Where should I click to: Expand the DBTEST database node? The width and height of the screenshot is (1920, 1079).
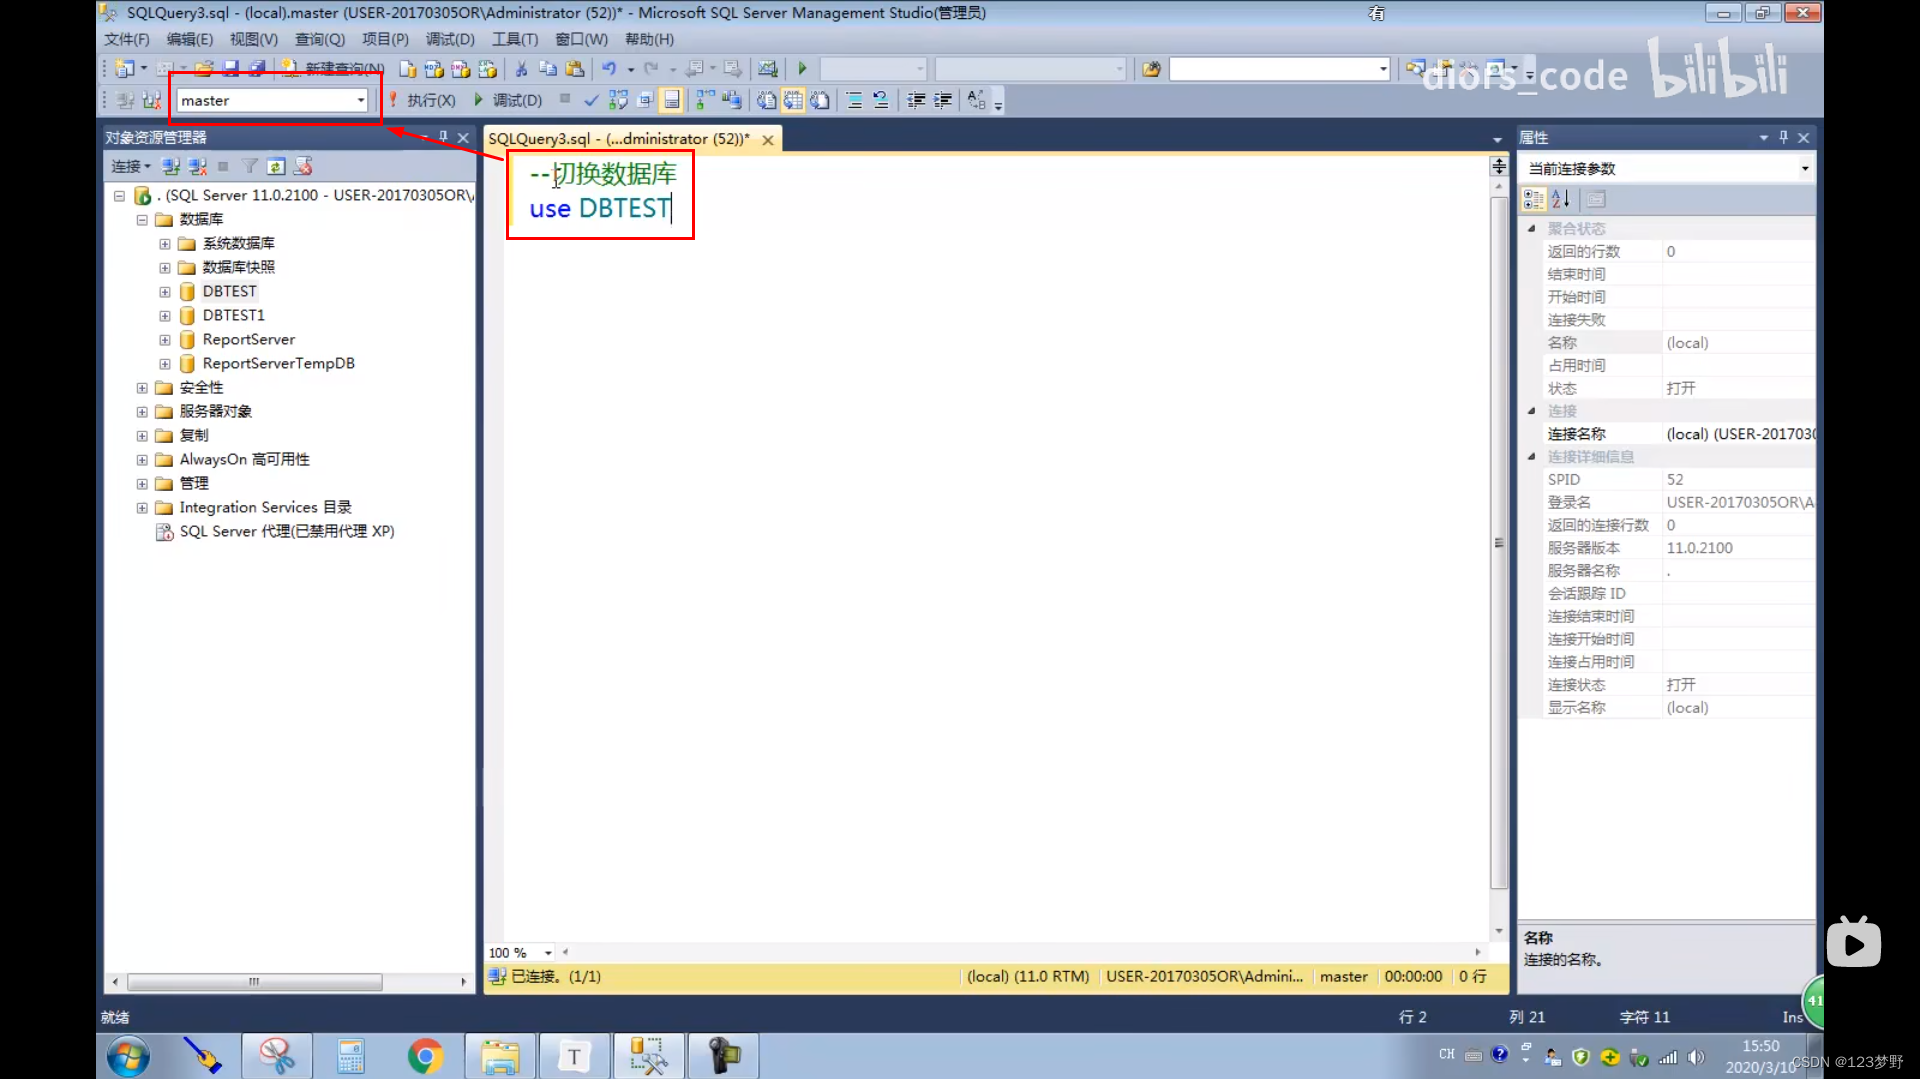coord(165,291)
